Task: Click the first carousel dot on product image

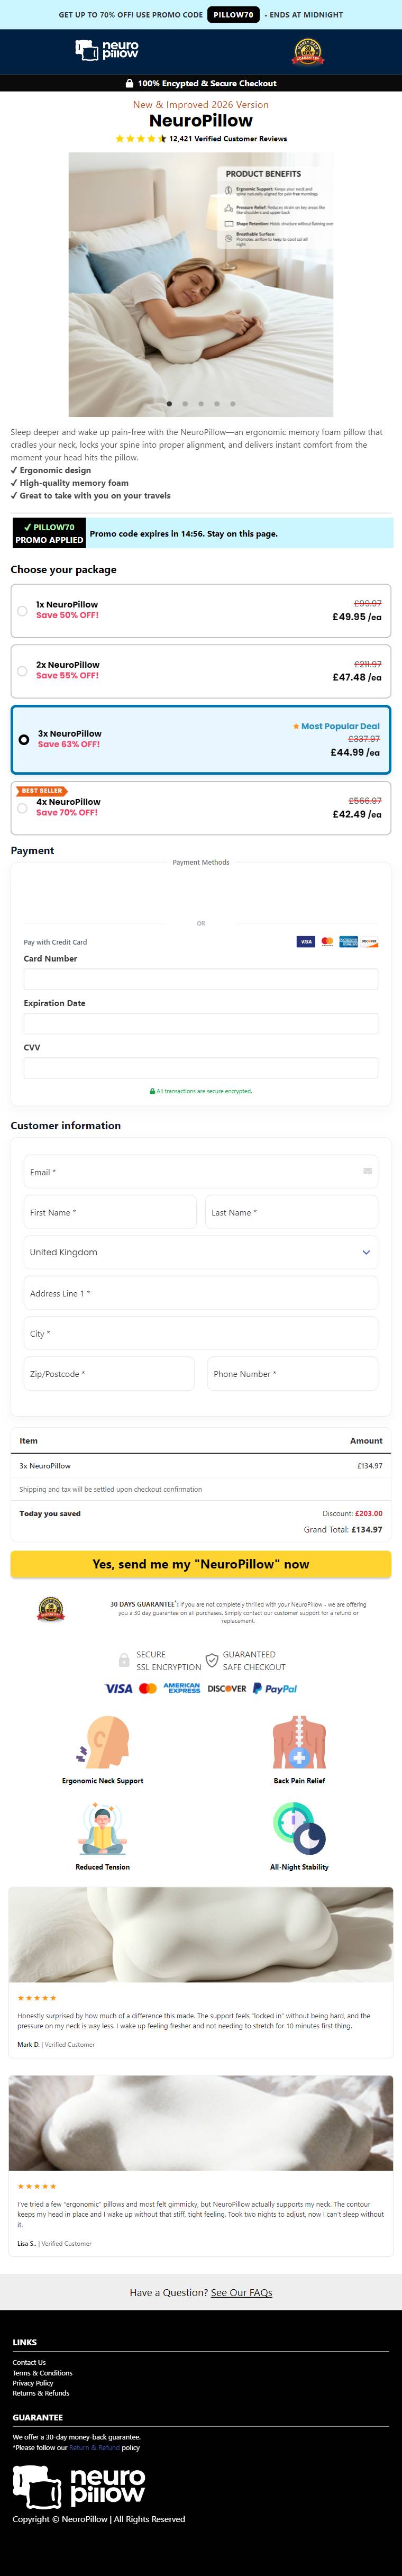Action: point(169,404)
